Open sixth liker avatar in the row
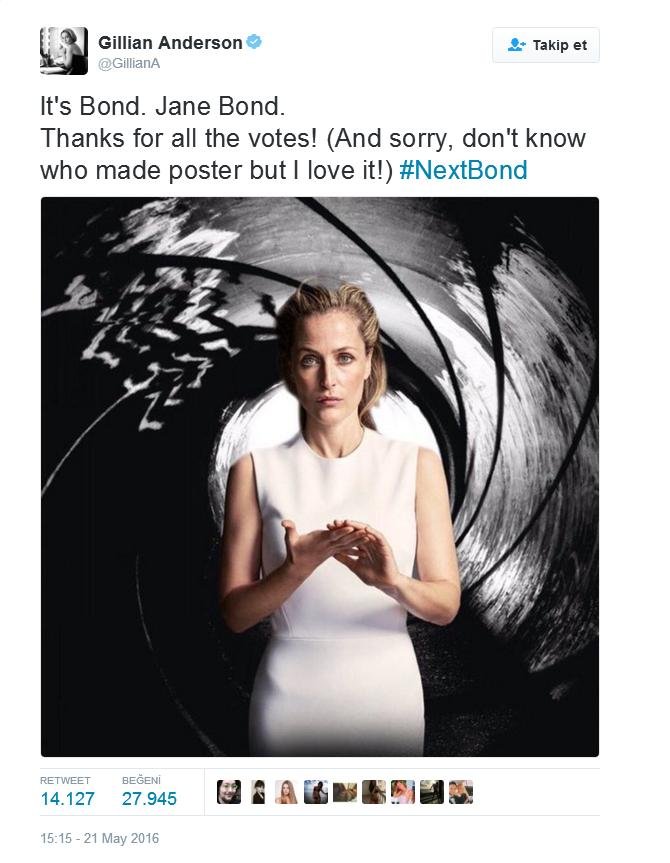This screenshot has height=863, width=670. click(374, 792)
